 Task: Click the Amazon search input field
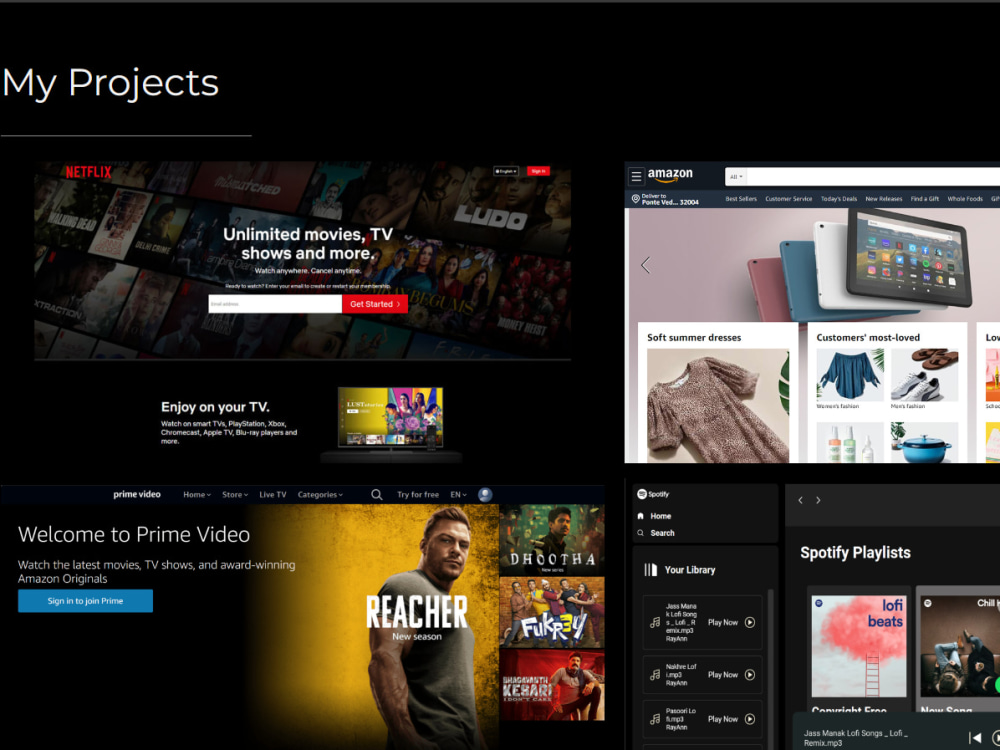tap(873, 177)
